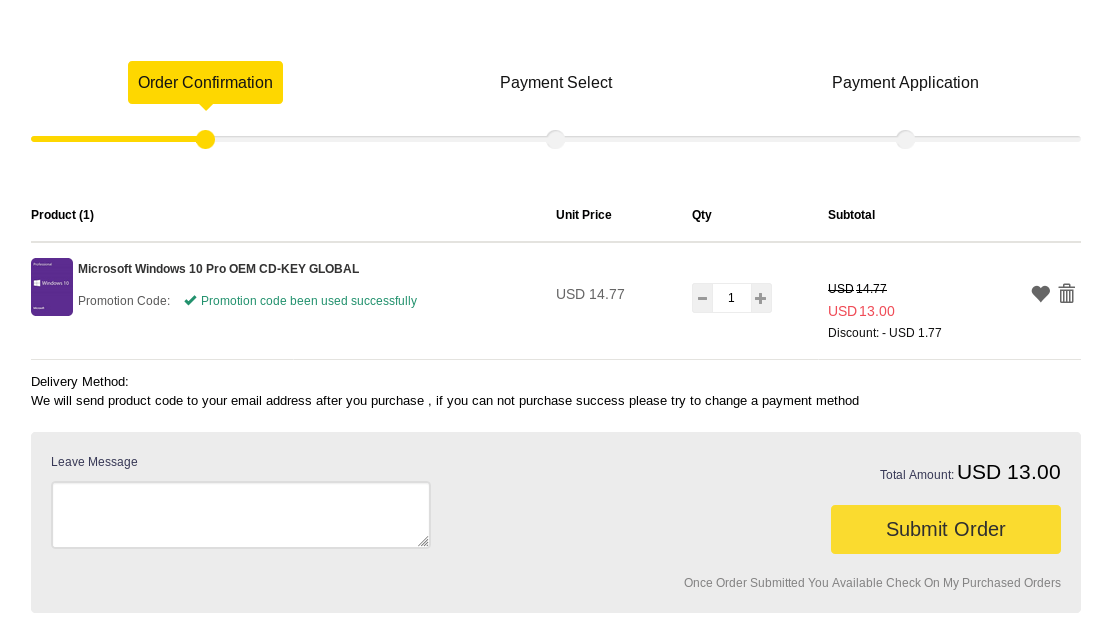
Task: Grab the message box resize handle
Action: click(x=423, y=541)
